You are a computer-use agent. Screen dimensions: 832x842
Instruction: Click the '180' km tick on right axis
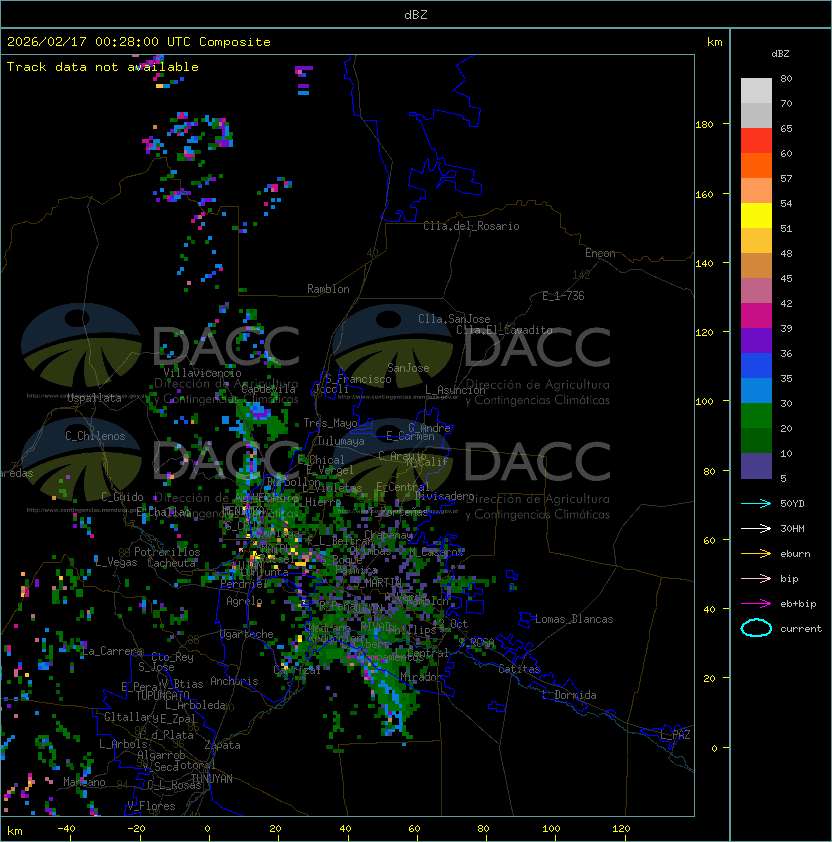point(704,125)
